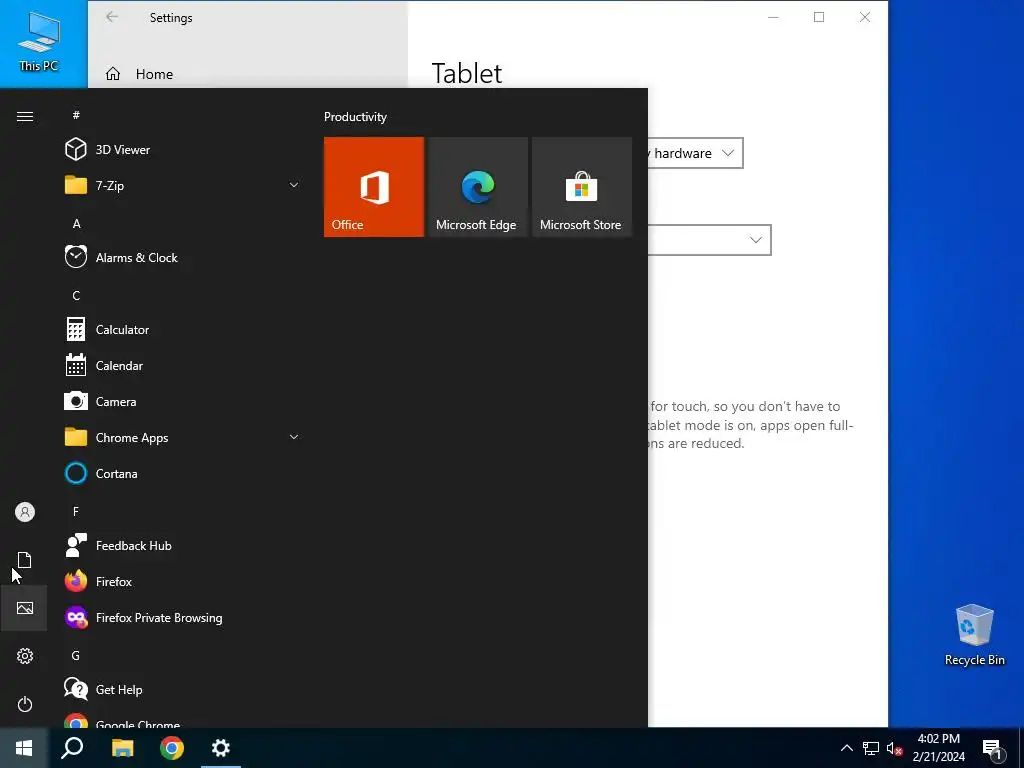Switch to Settings via taskbar gear
Image resolution: width=1024 pixels, height=768 pixels.
221,748
